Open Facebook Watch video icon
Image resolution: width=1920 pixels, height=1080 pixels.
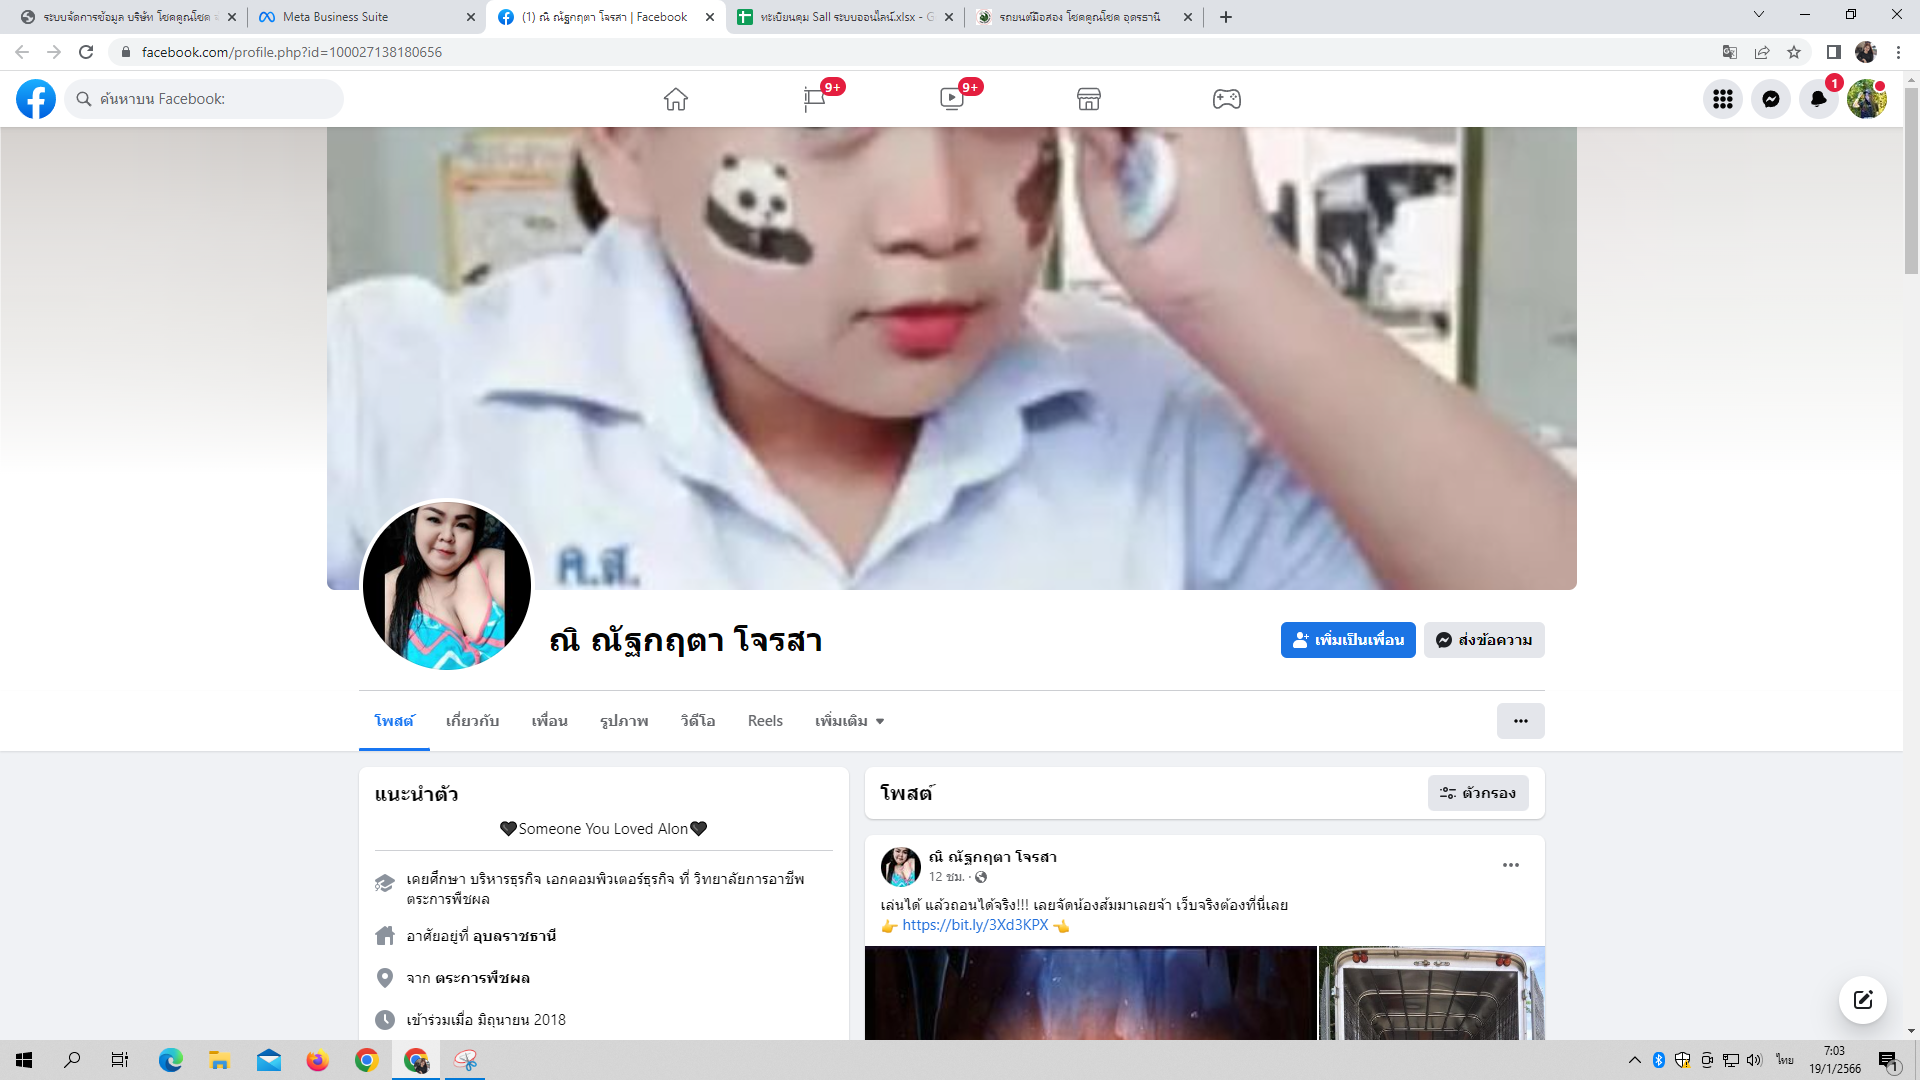coord(951,99)
